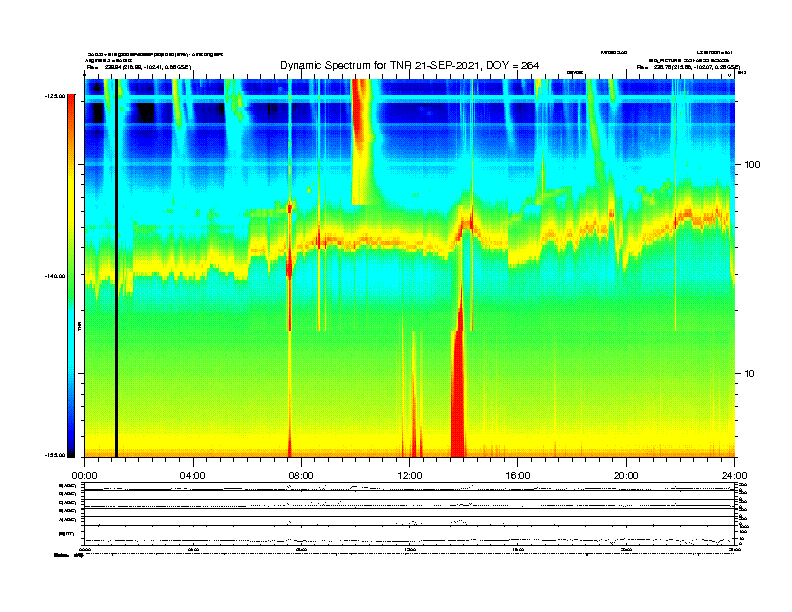The width and height of the screenshot is (792, 612).
Task: Click the vertical rainbow color scale bar
Action: pos(71,276)
